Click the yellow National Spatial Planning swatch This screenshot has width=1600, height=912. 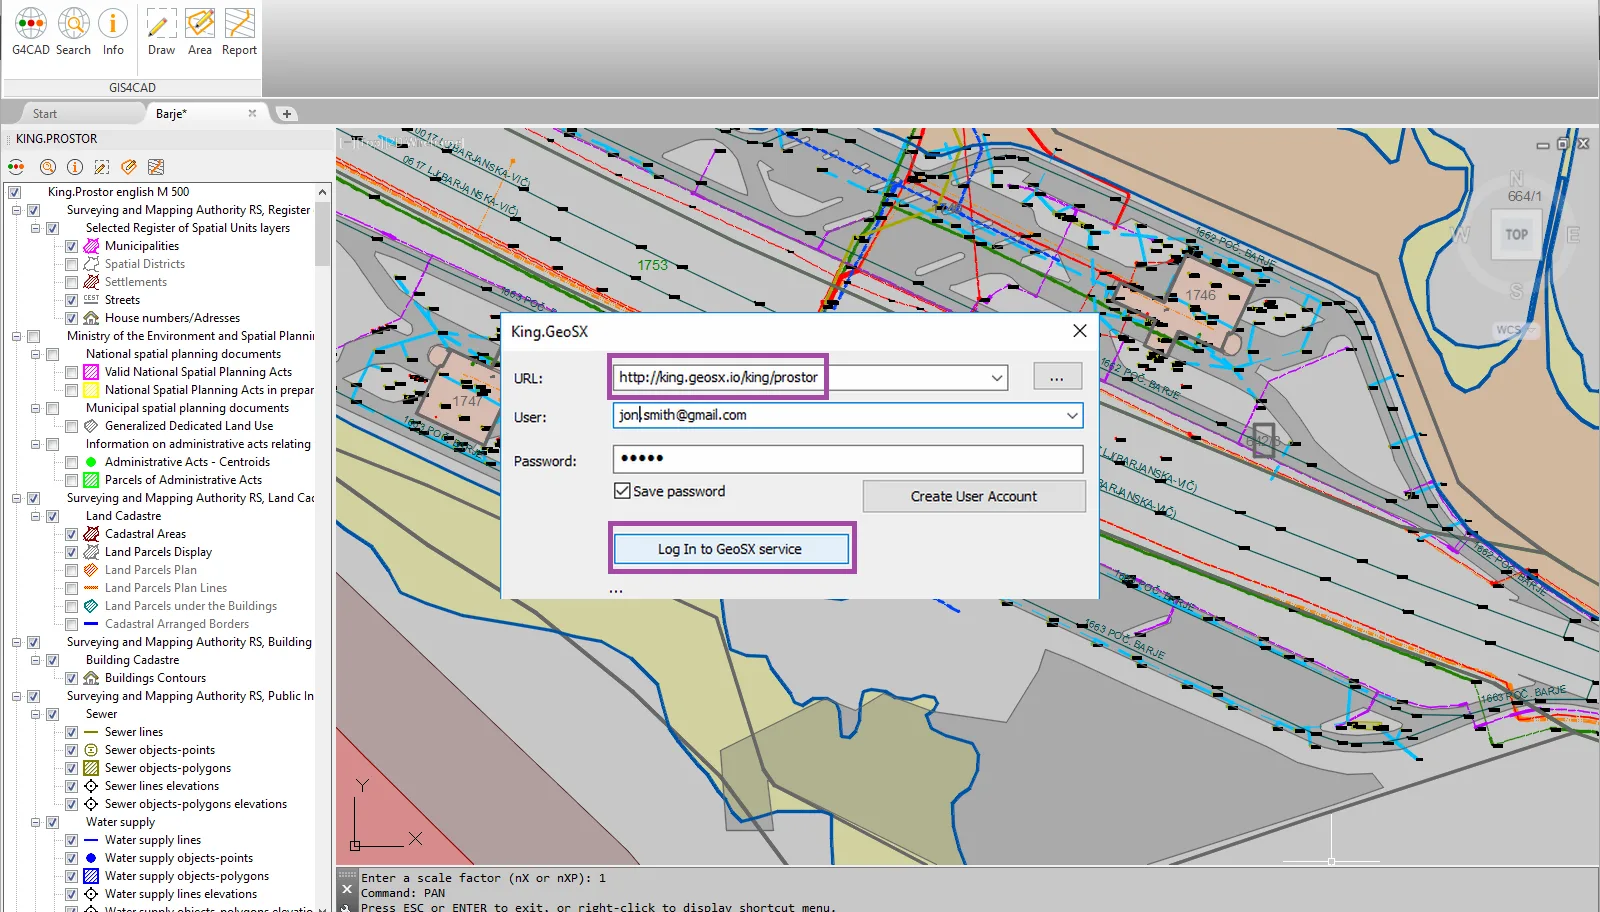tap(91, 390)
